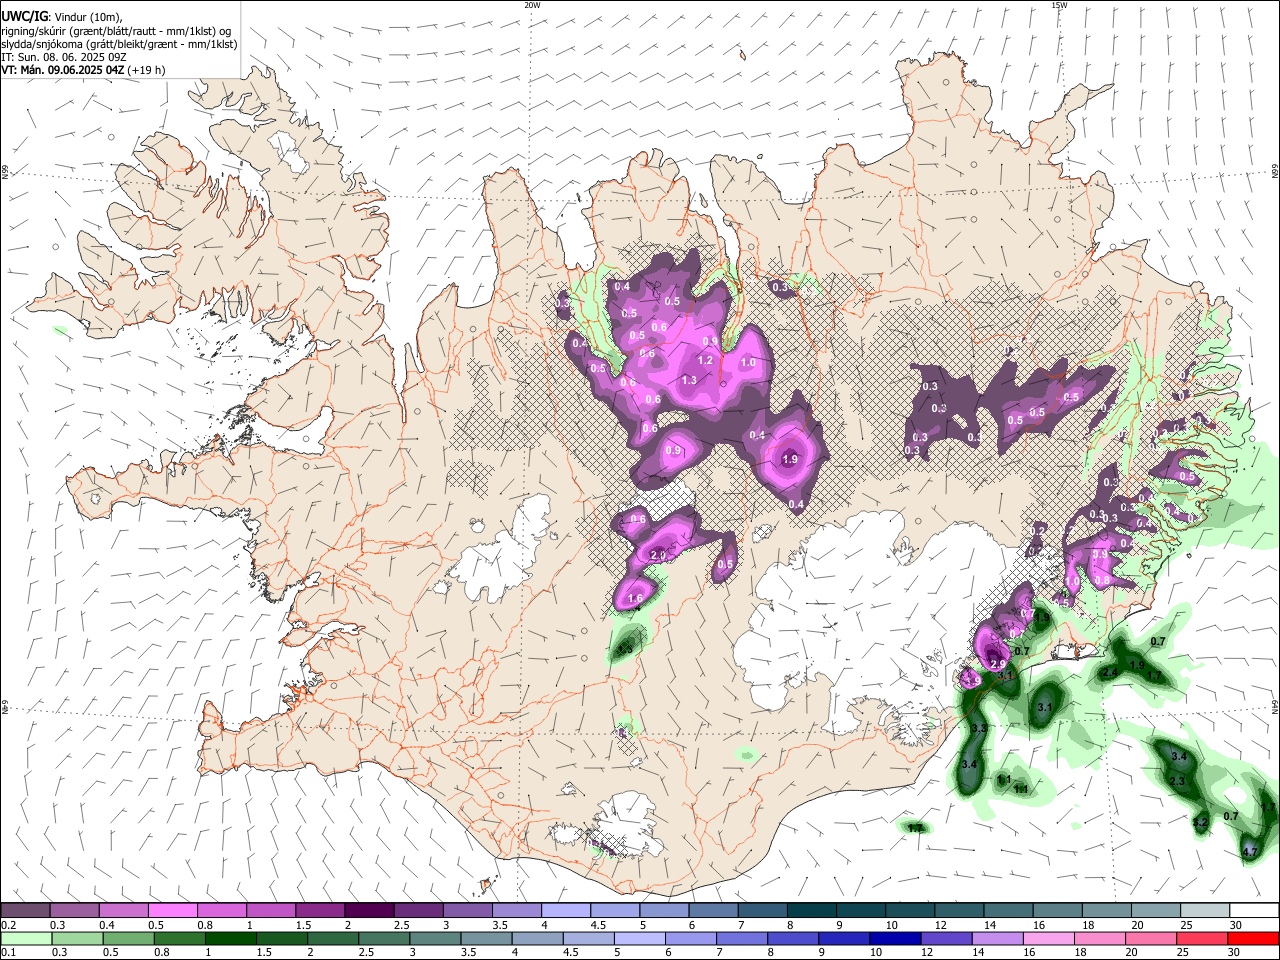This screenshot has width=1280, height=960.
Task: Click the 3.2 rainfall value
Action: (x=1201, y=822)
